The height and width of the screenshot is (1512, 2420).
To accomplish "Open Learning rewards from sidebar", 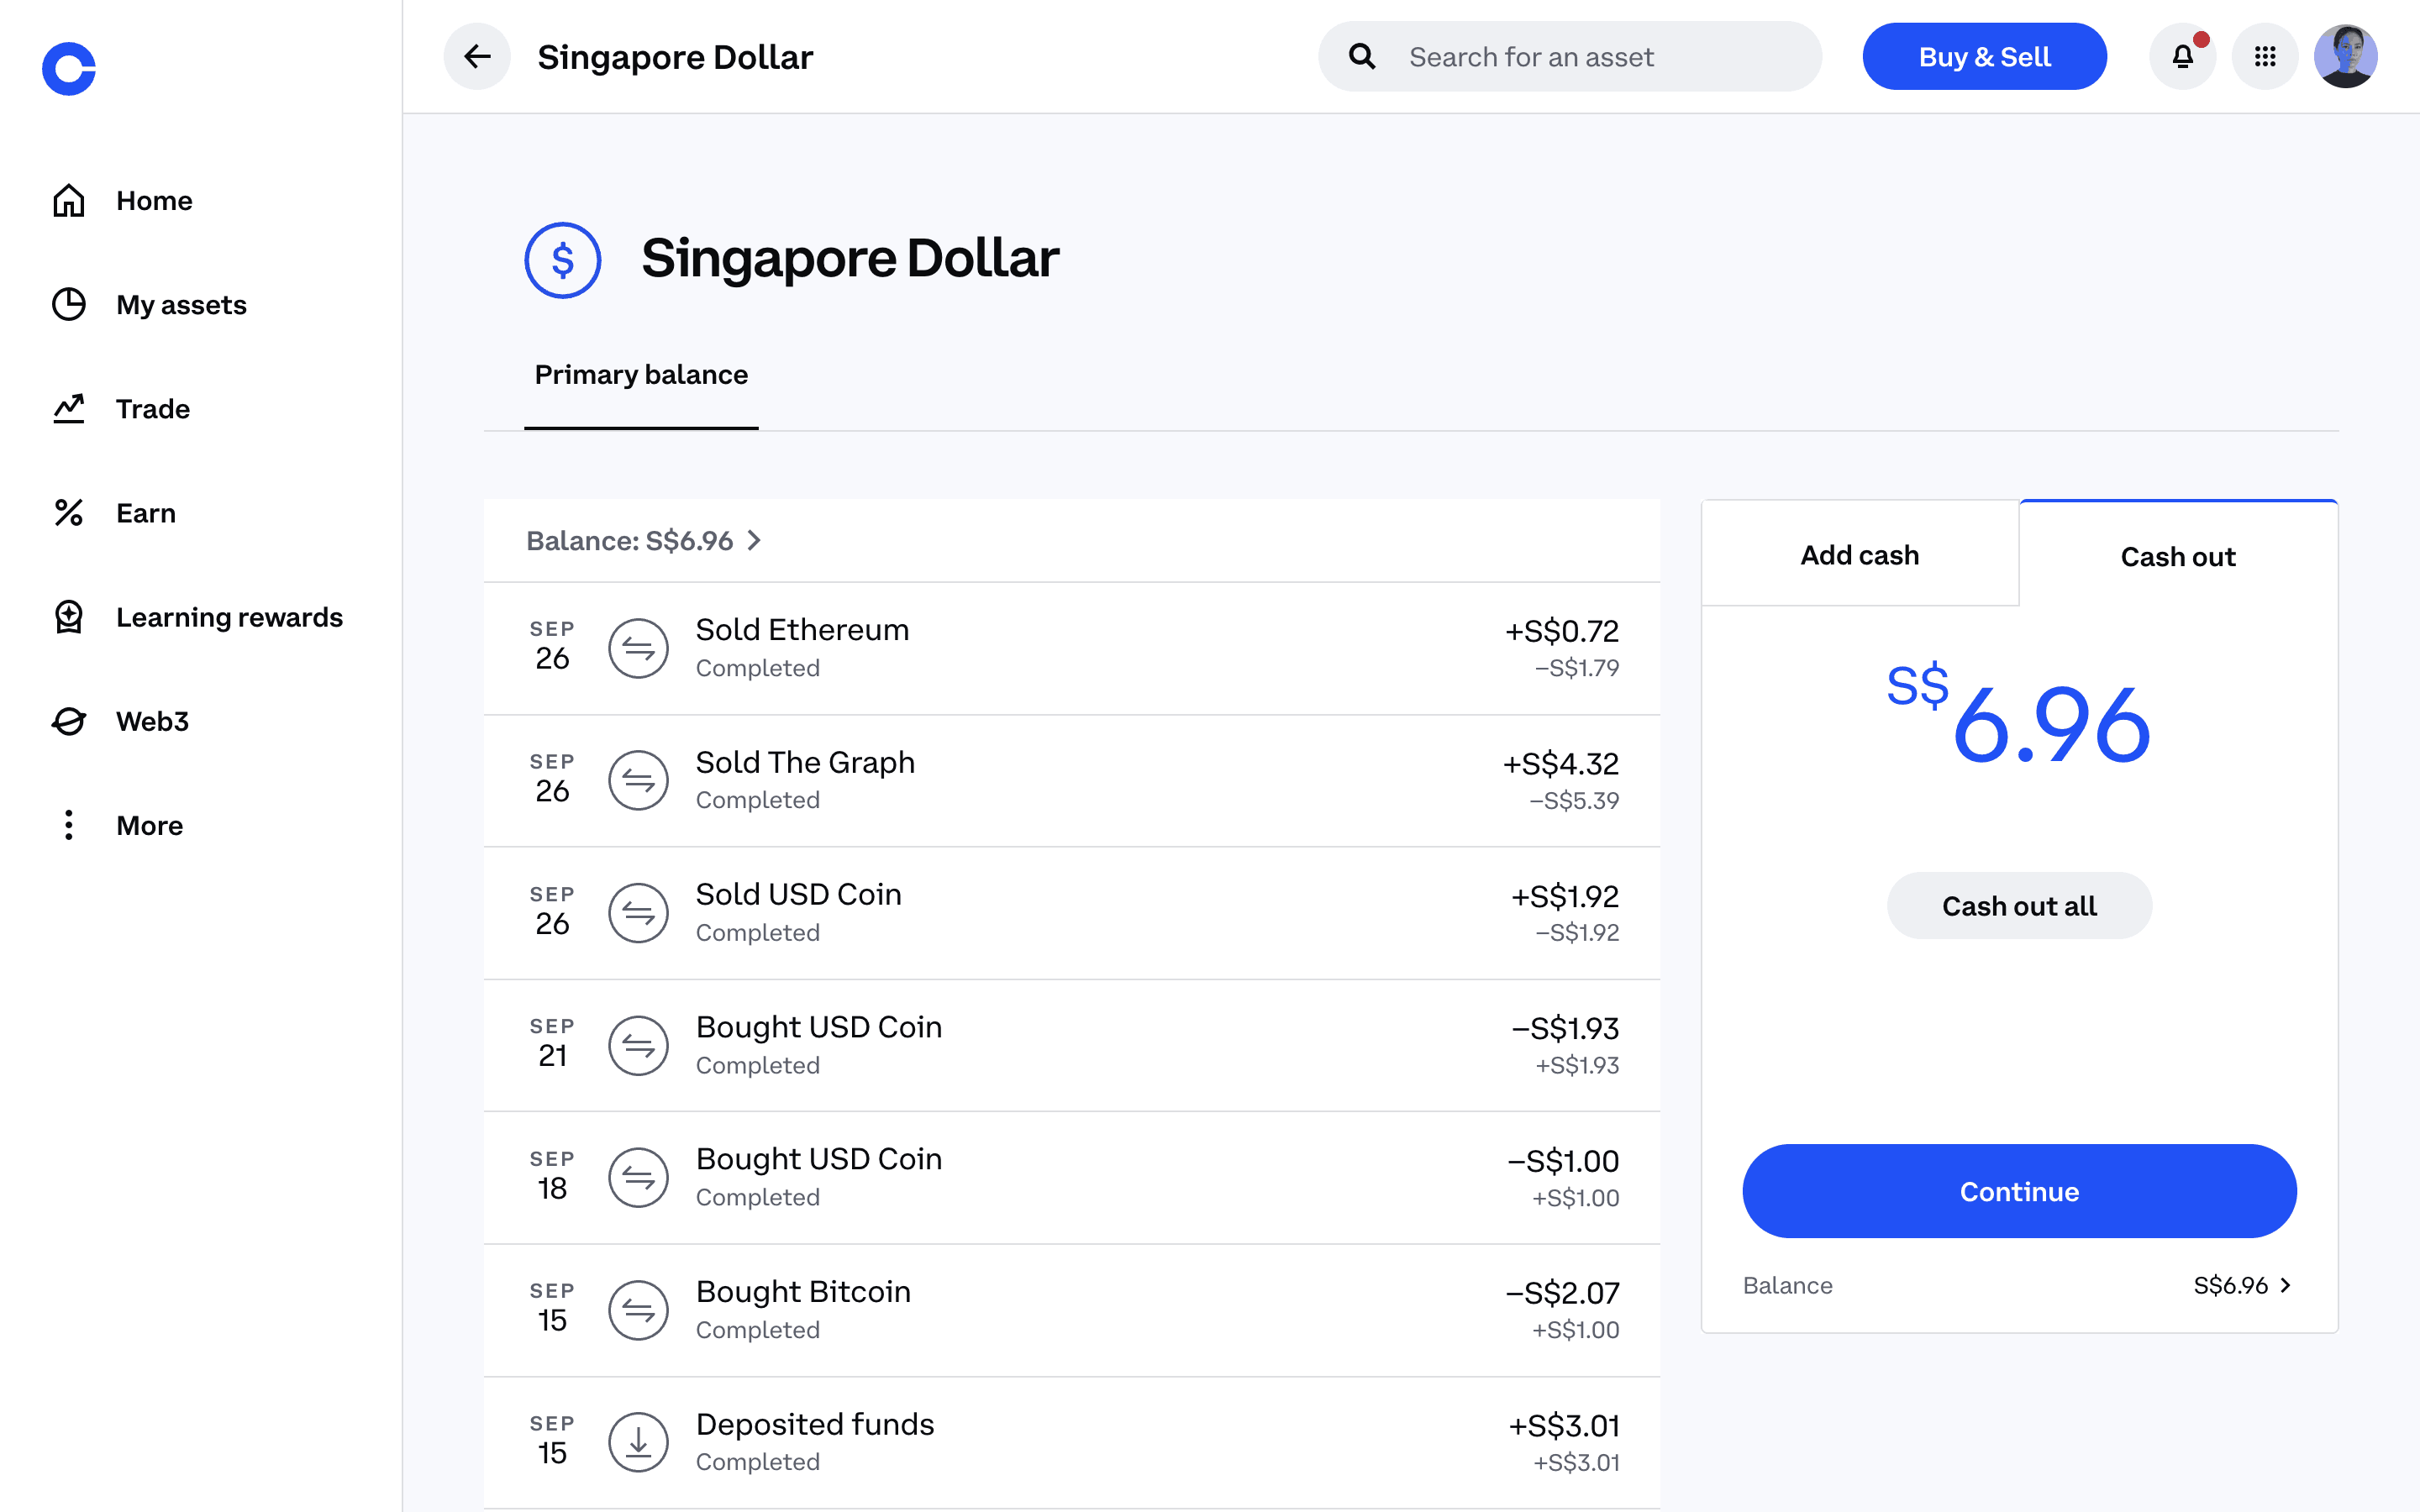I will [228, 617].
